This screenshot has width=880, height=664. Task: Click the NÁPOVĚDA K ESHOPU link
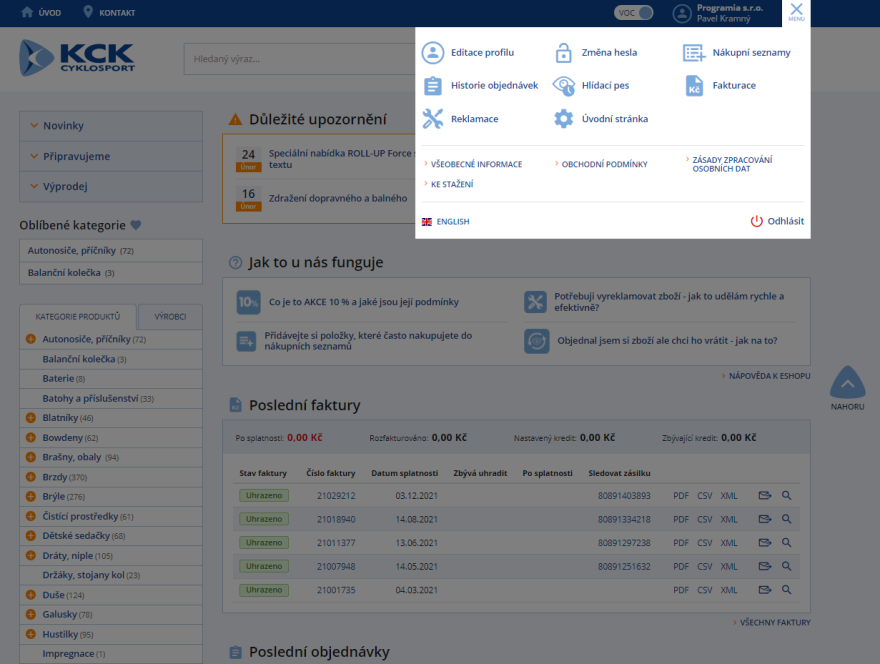tap(769, 376)
